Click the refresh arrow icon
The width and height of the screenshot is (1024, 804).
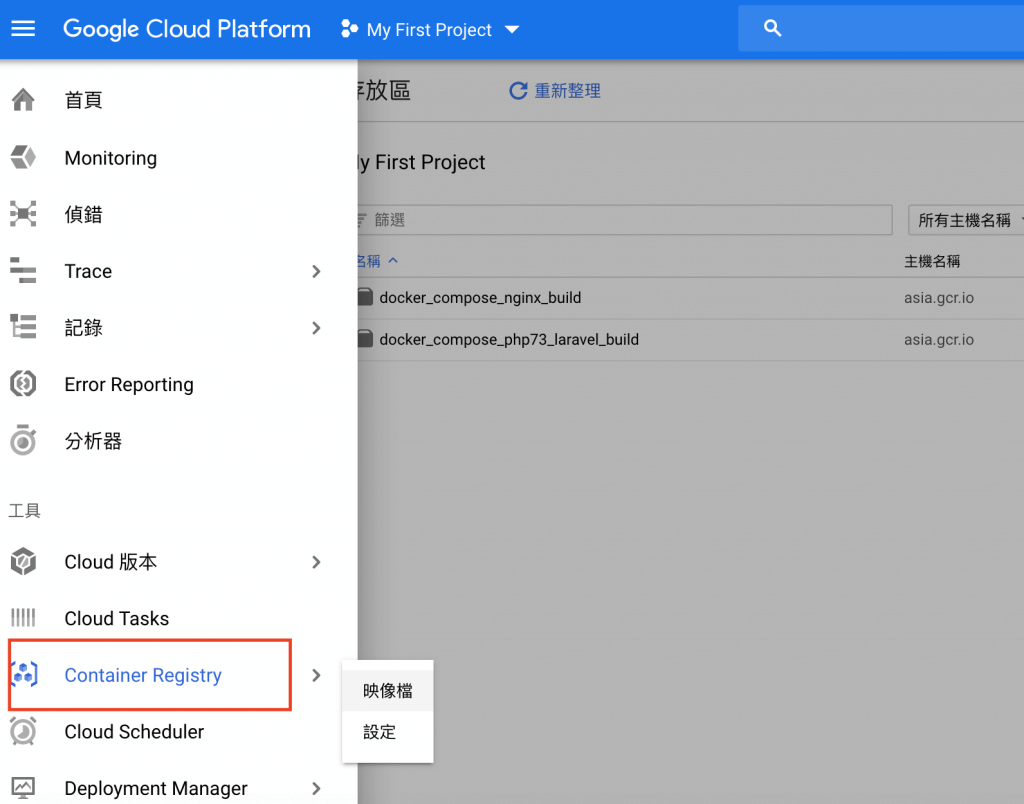coord(518,91)
